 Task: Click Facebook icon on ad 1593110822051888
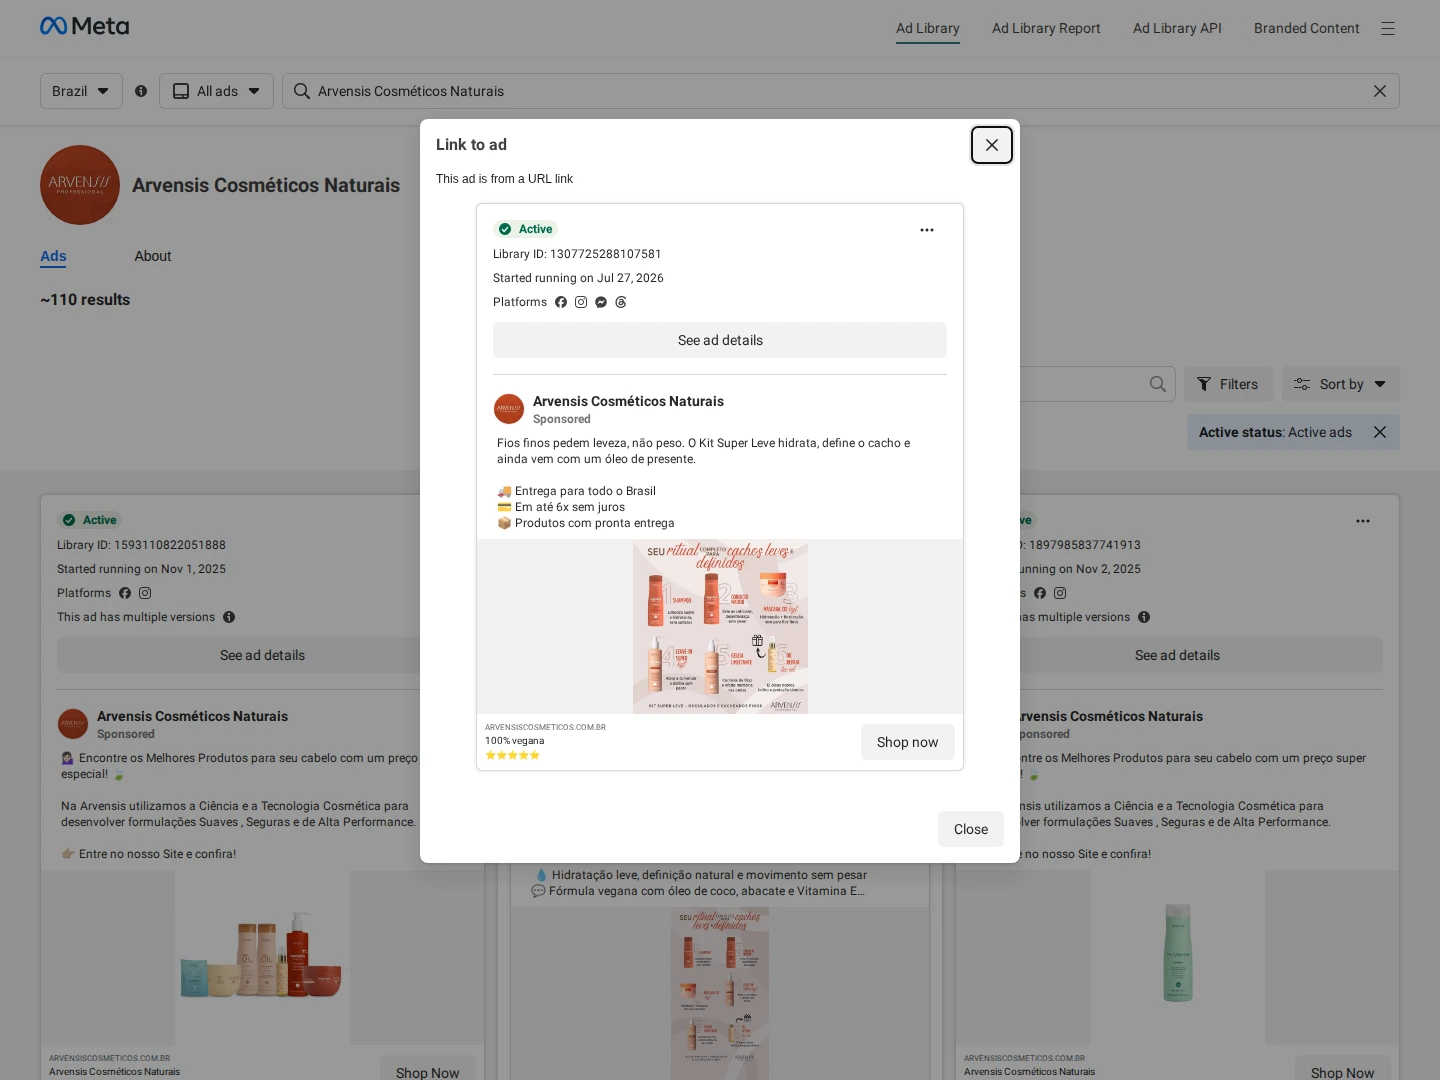125,593
